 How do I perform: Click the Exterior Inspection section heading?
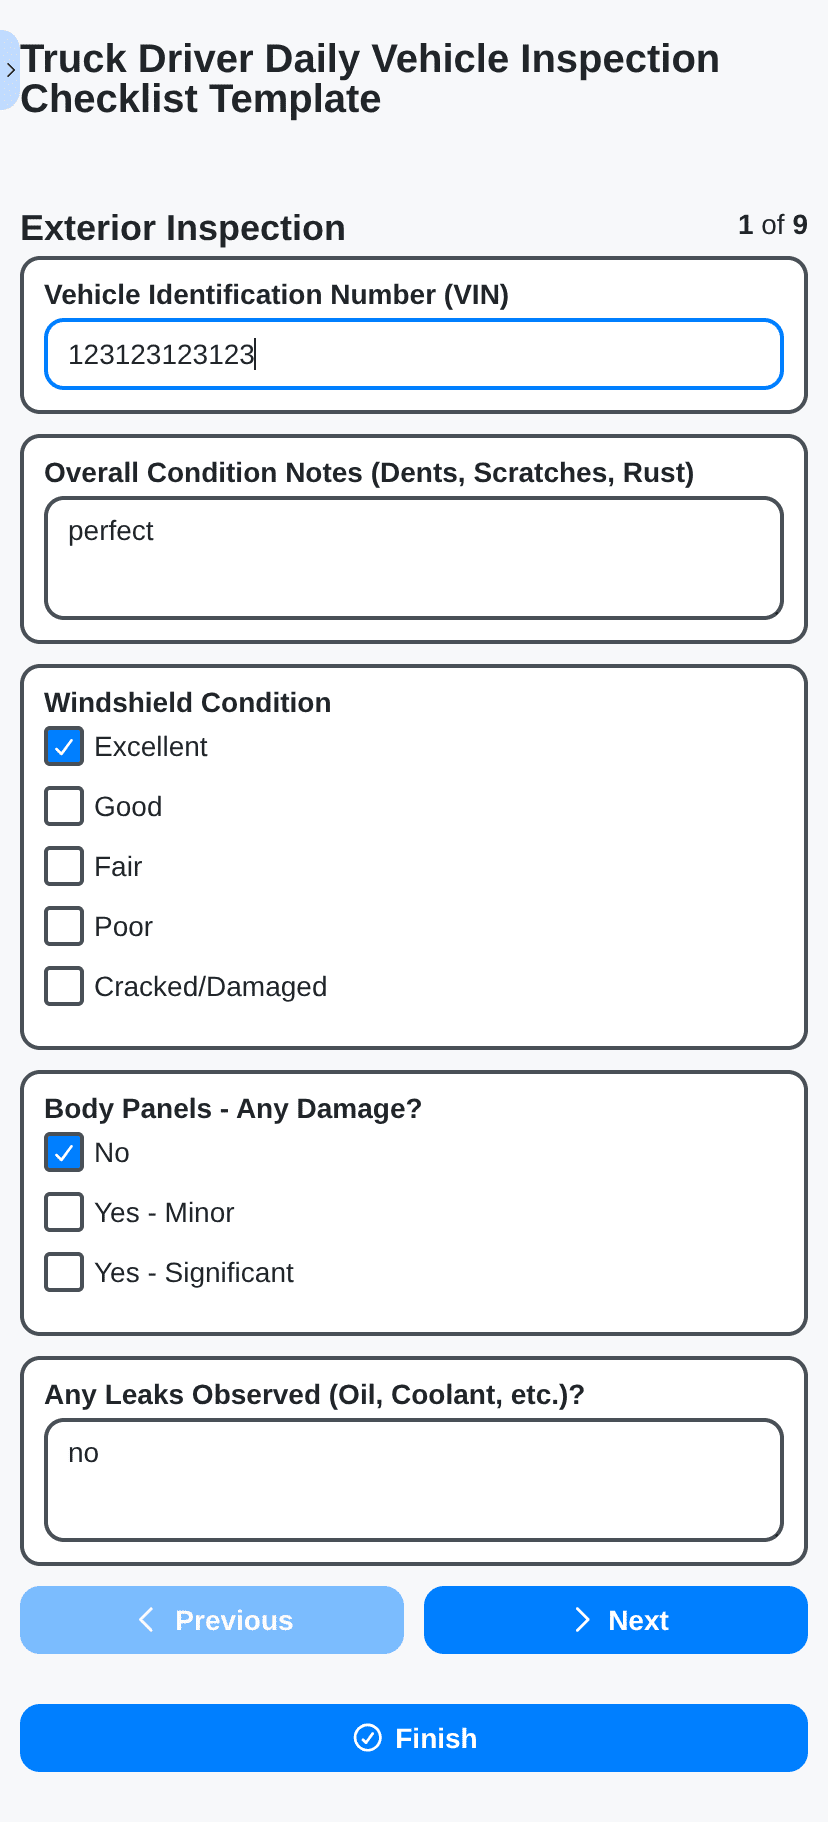(183, 228)
